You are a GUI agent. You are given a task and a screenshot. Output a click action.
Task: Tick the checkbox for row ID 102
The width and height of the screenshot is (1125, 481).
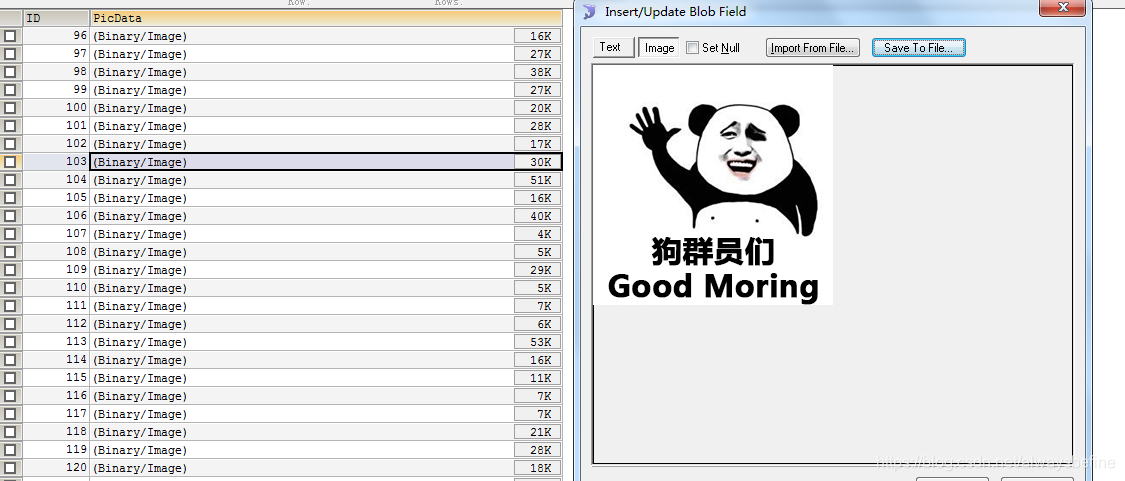pos(10,144)
